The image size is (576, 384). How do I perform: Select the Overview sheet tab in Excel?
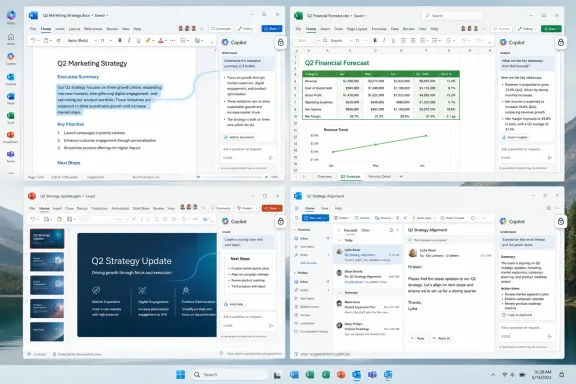(x=324, y=177)
